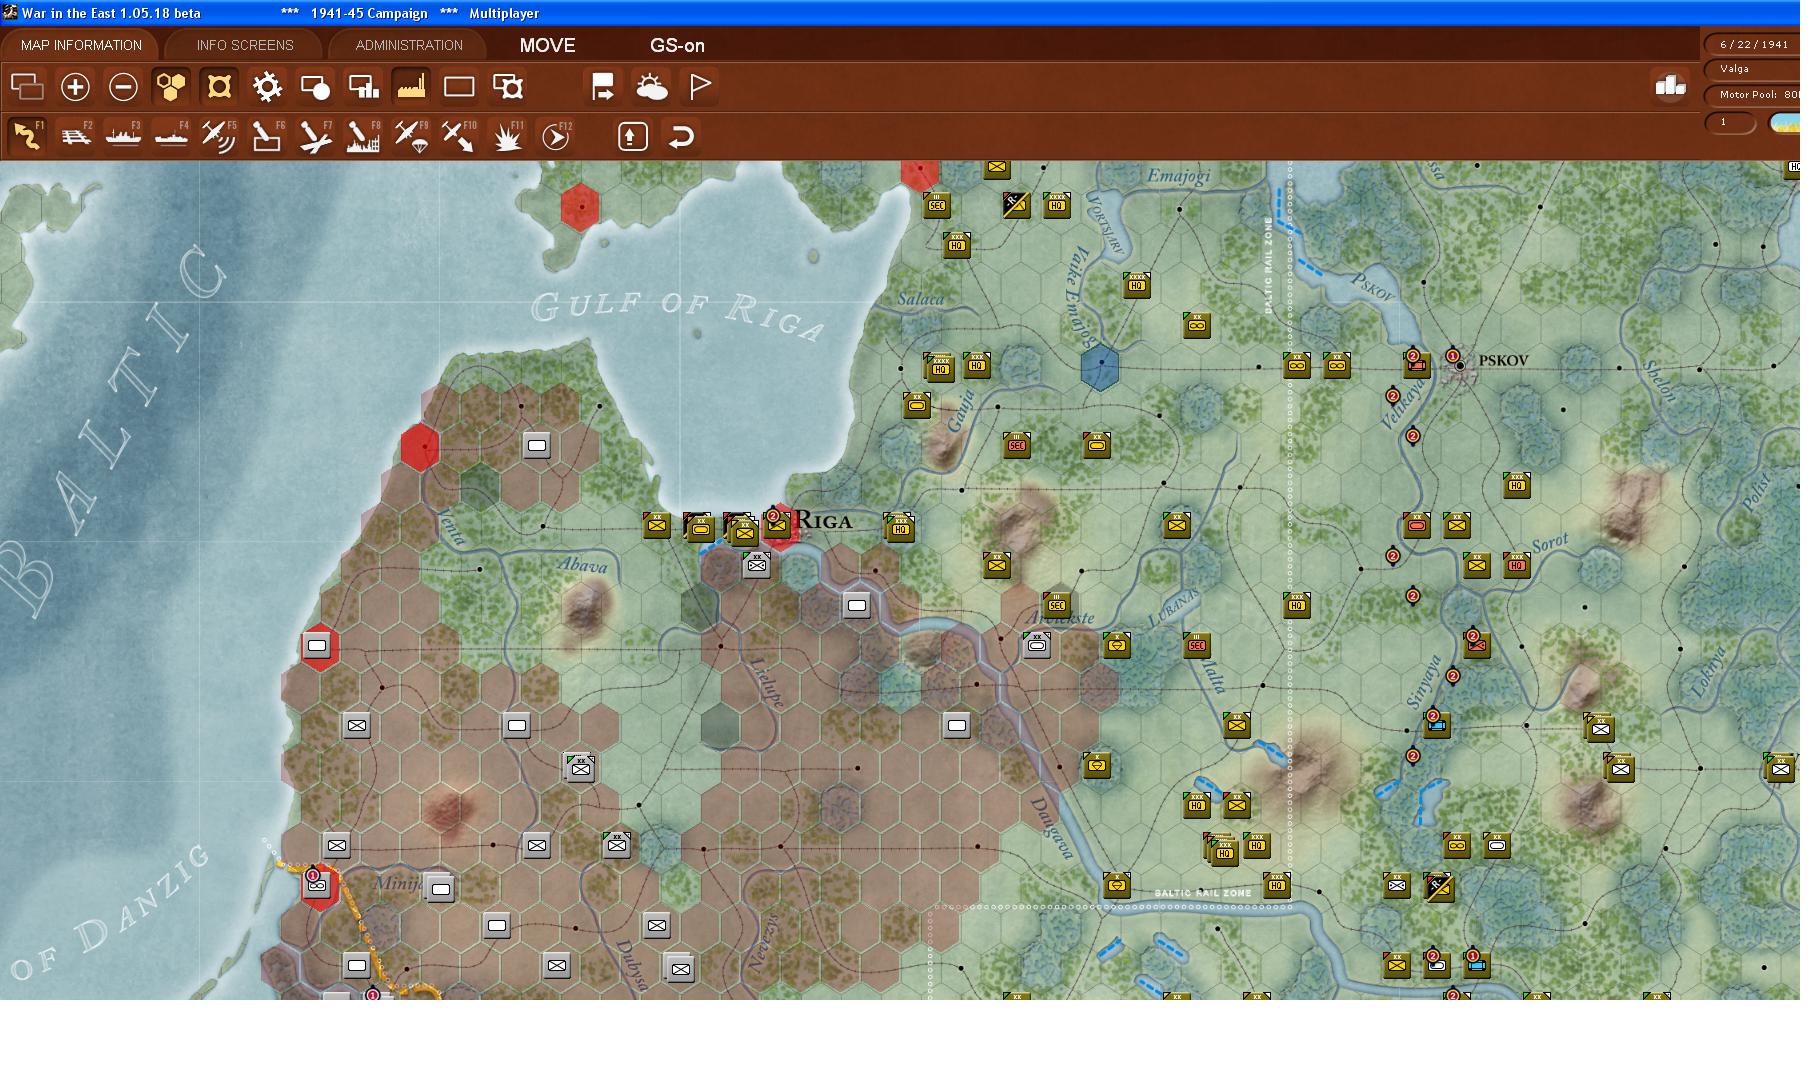The width and height of the screenshot is (1820, 1080).
Task: Select the F4 amphibious ship icon
Action: click(171, 136)
